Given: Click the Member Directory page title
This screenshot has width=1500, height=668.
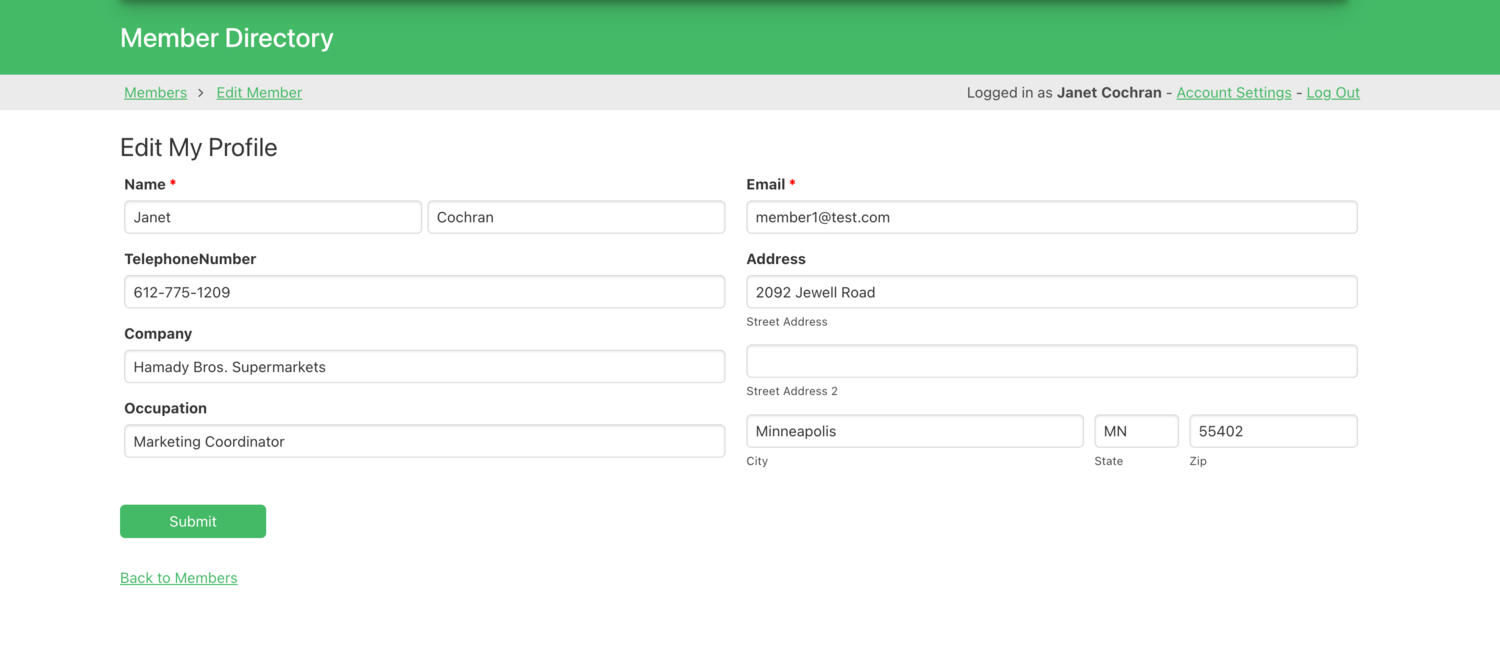Looking at the screenshot, I should pos(226,37).
